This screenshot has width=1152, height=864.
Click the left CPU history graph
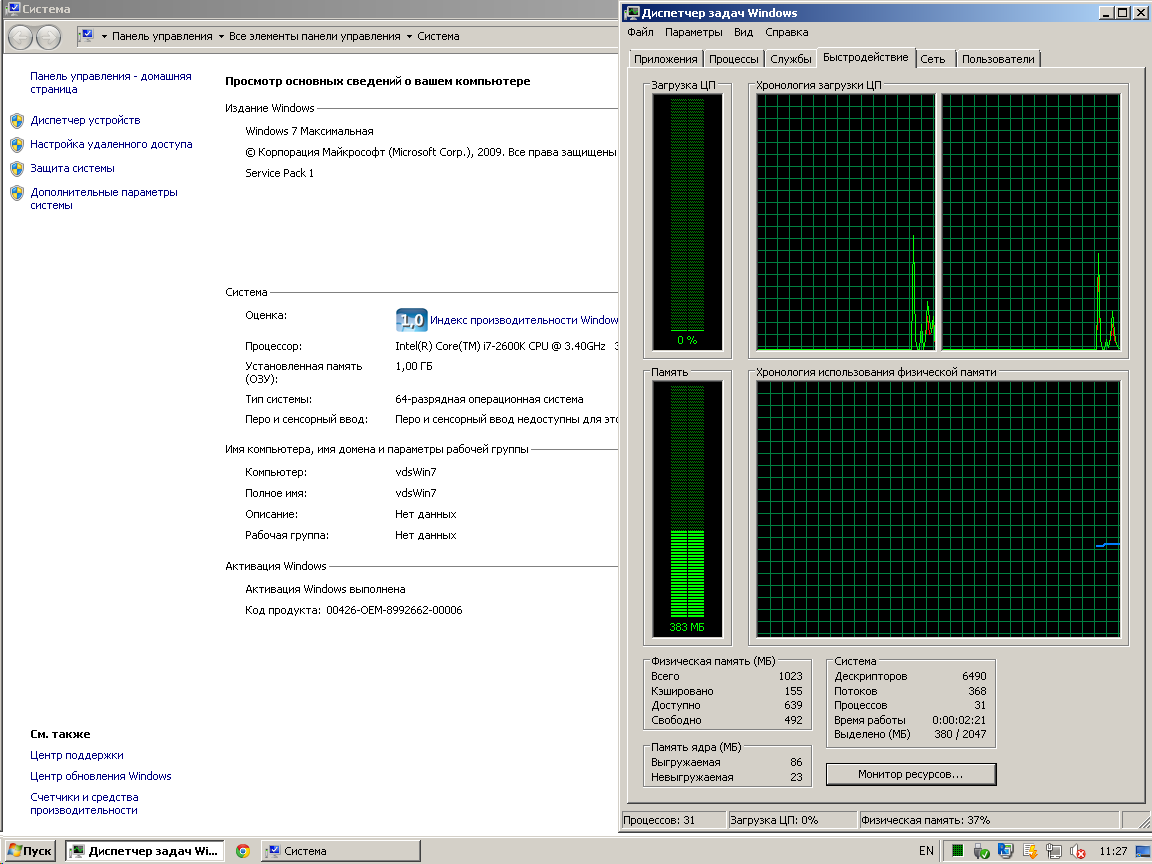[x=846, y=222]
